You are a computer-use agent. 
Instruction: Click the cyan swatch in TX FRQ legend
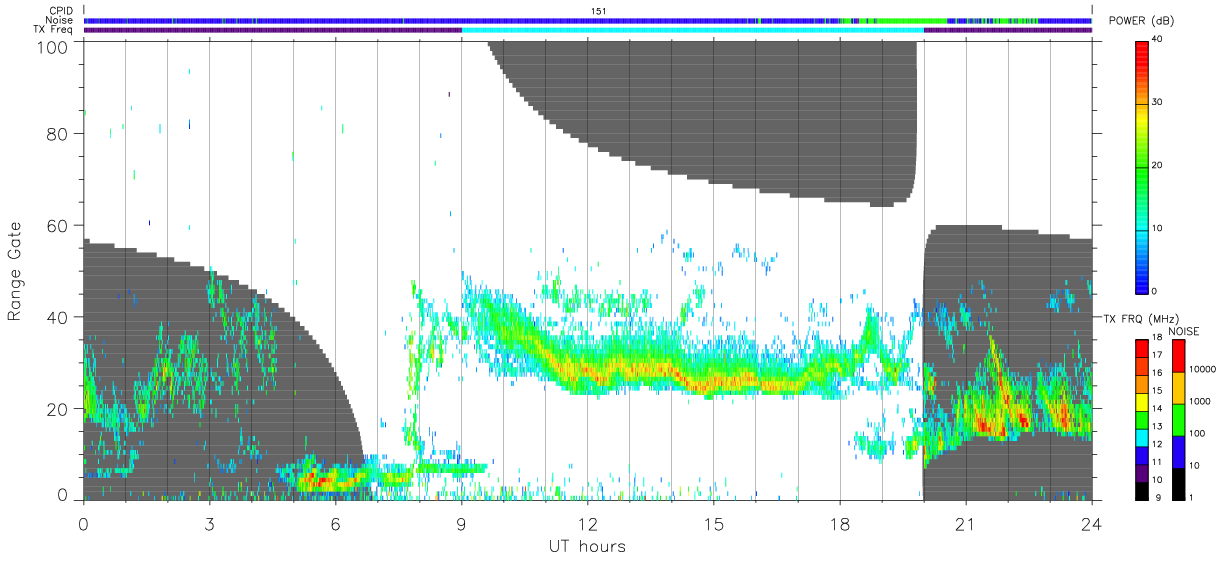[x=1141, y=436]
